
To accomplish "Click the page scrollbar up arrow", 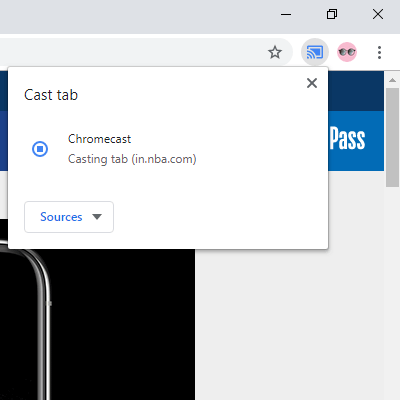I will point(392,80).
